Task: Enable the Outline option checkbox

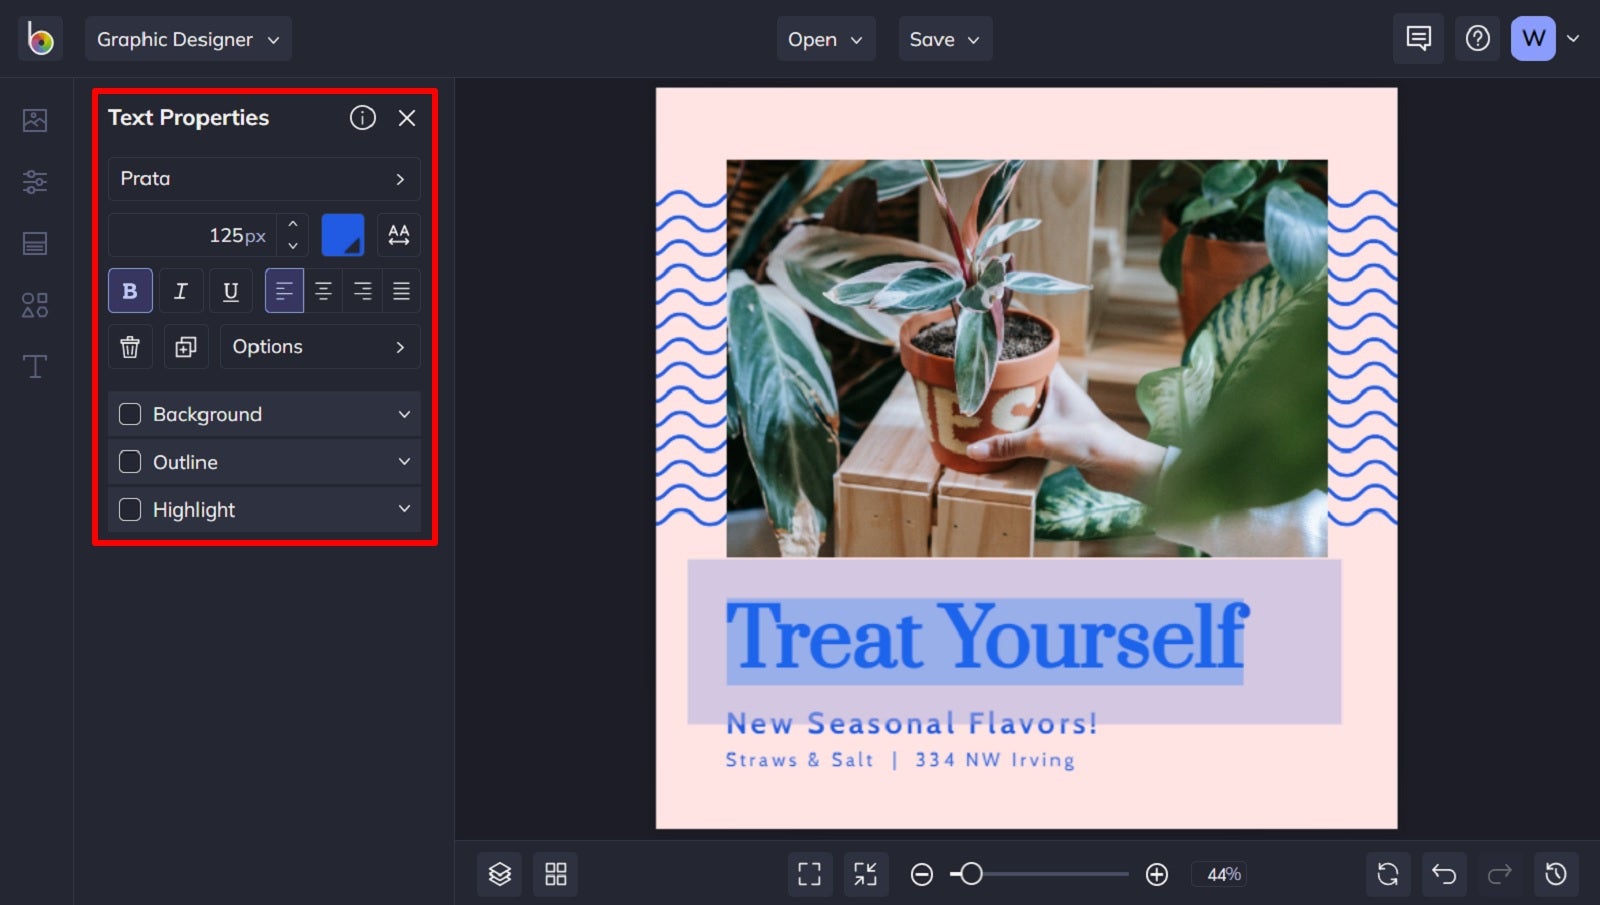Action: [129, 461]
